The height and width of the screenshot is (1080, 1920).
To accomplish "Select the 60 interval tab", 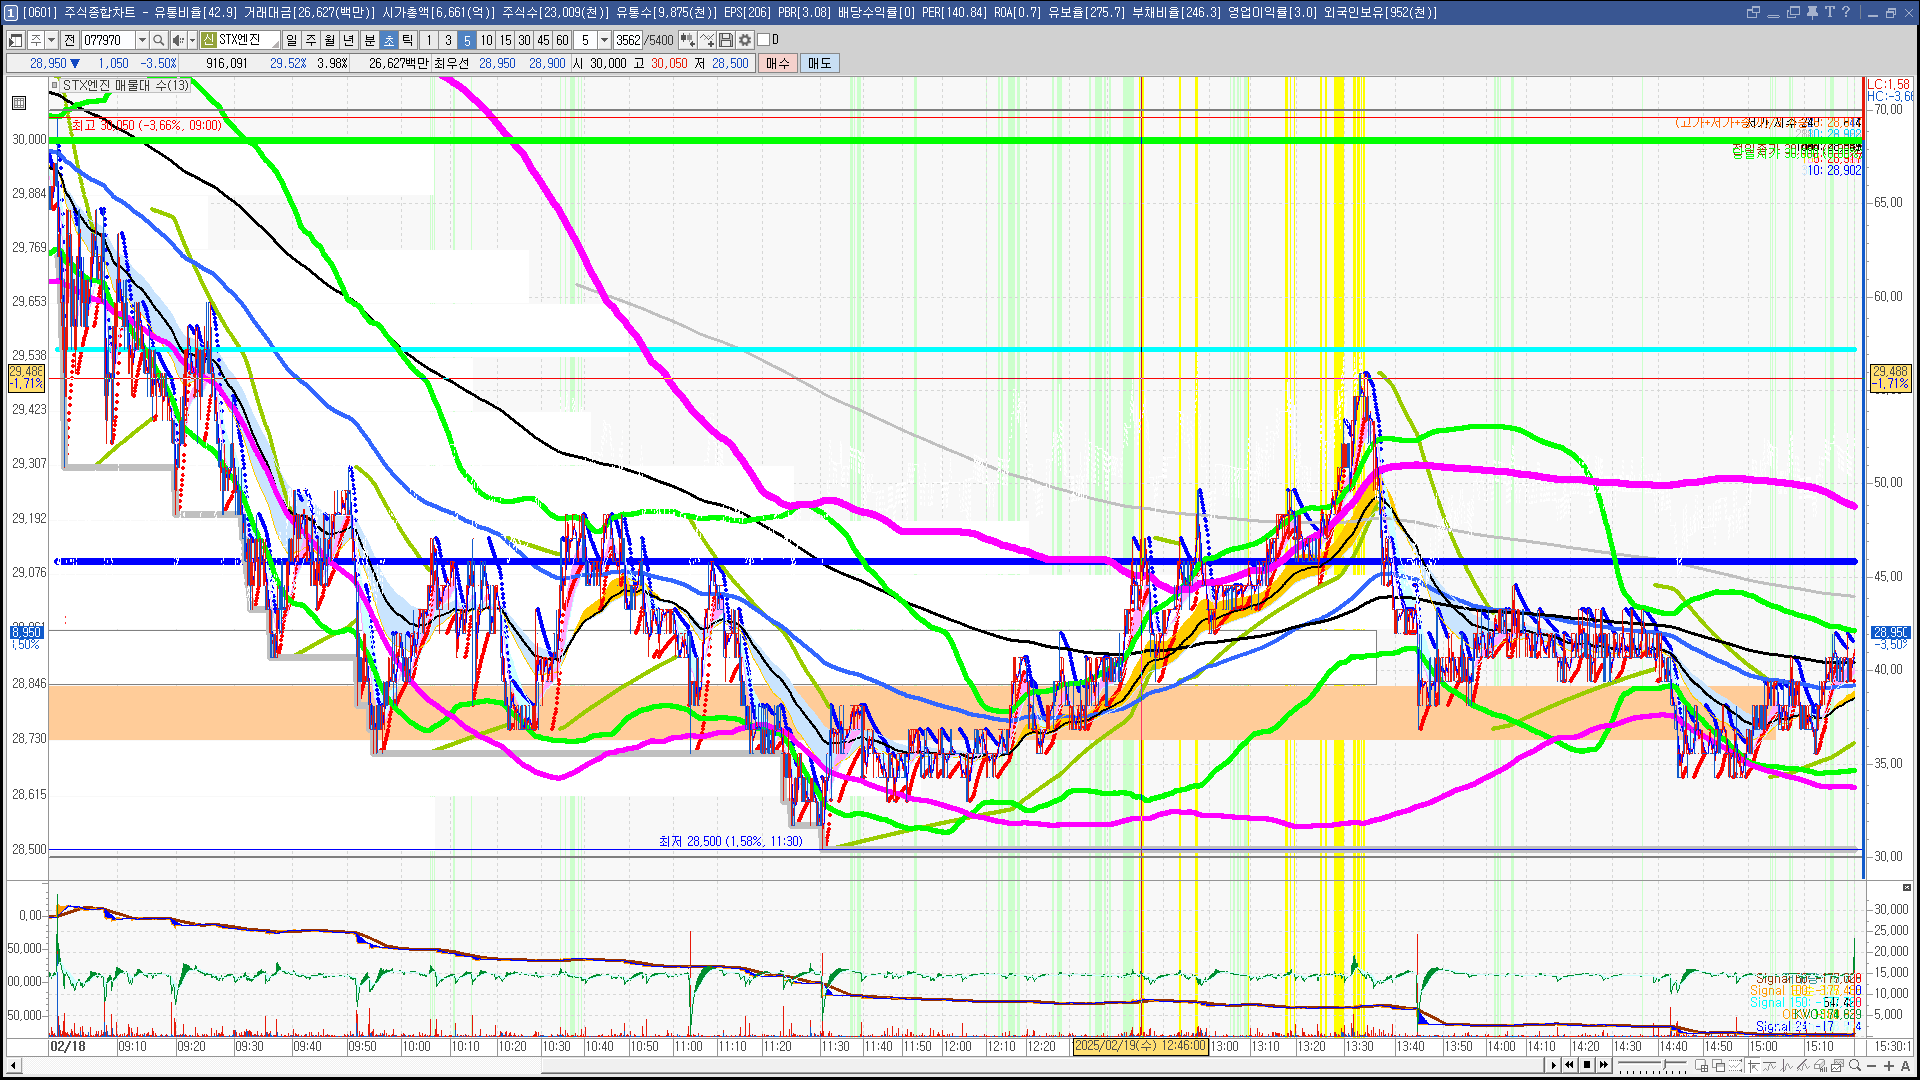I will [562, 40].
